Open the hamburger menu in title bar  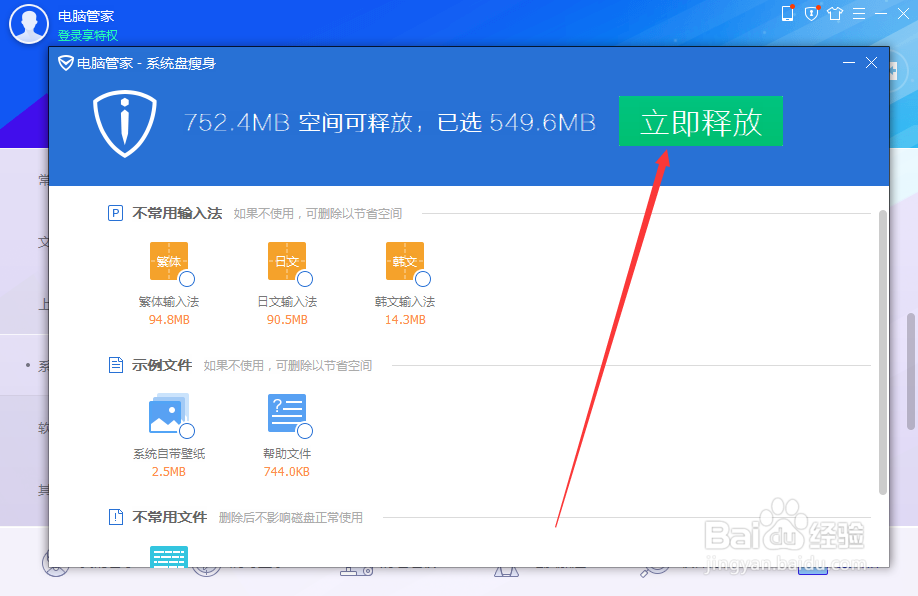click(x=858, y=13)
